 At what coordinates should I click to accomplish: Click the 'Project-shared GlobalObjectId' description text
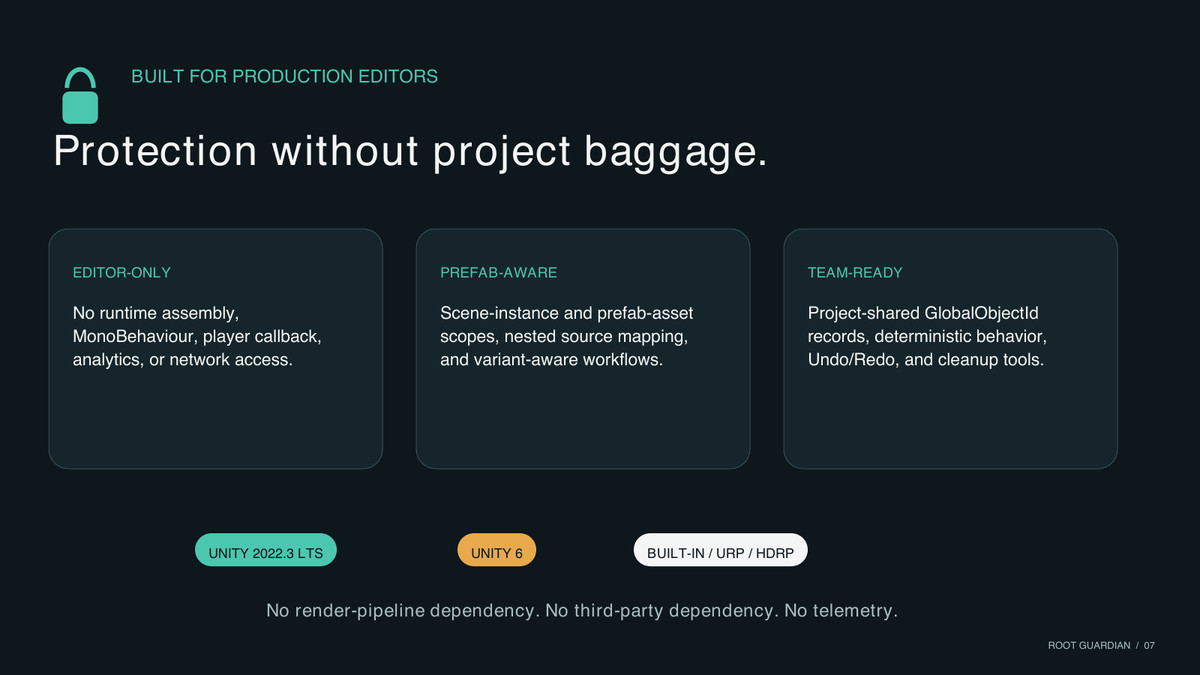click(x=927, y=336)
